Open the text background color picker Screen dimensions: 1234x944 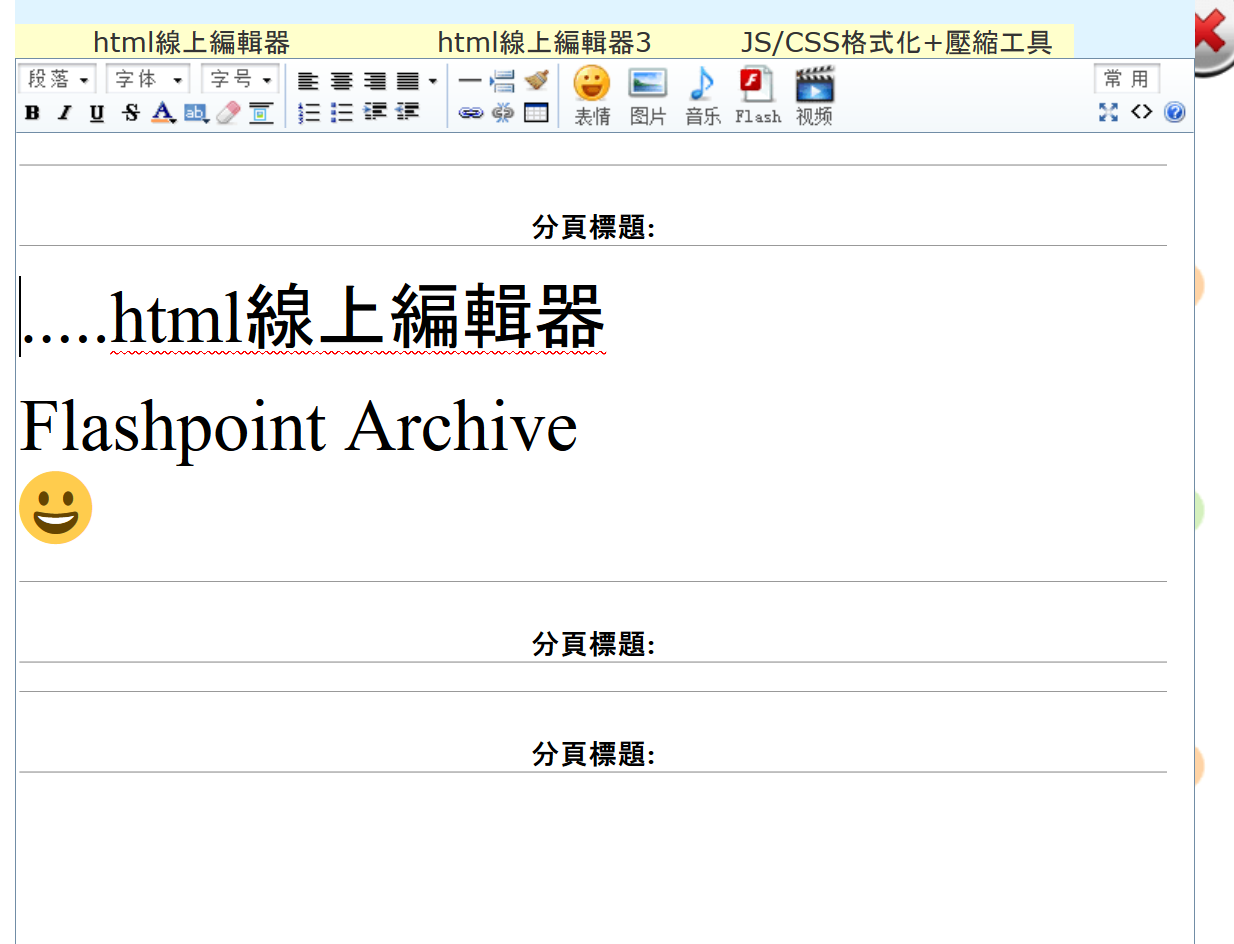(196, 113)
